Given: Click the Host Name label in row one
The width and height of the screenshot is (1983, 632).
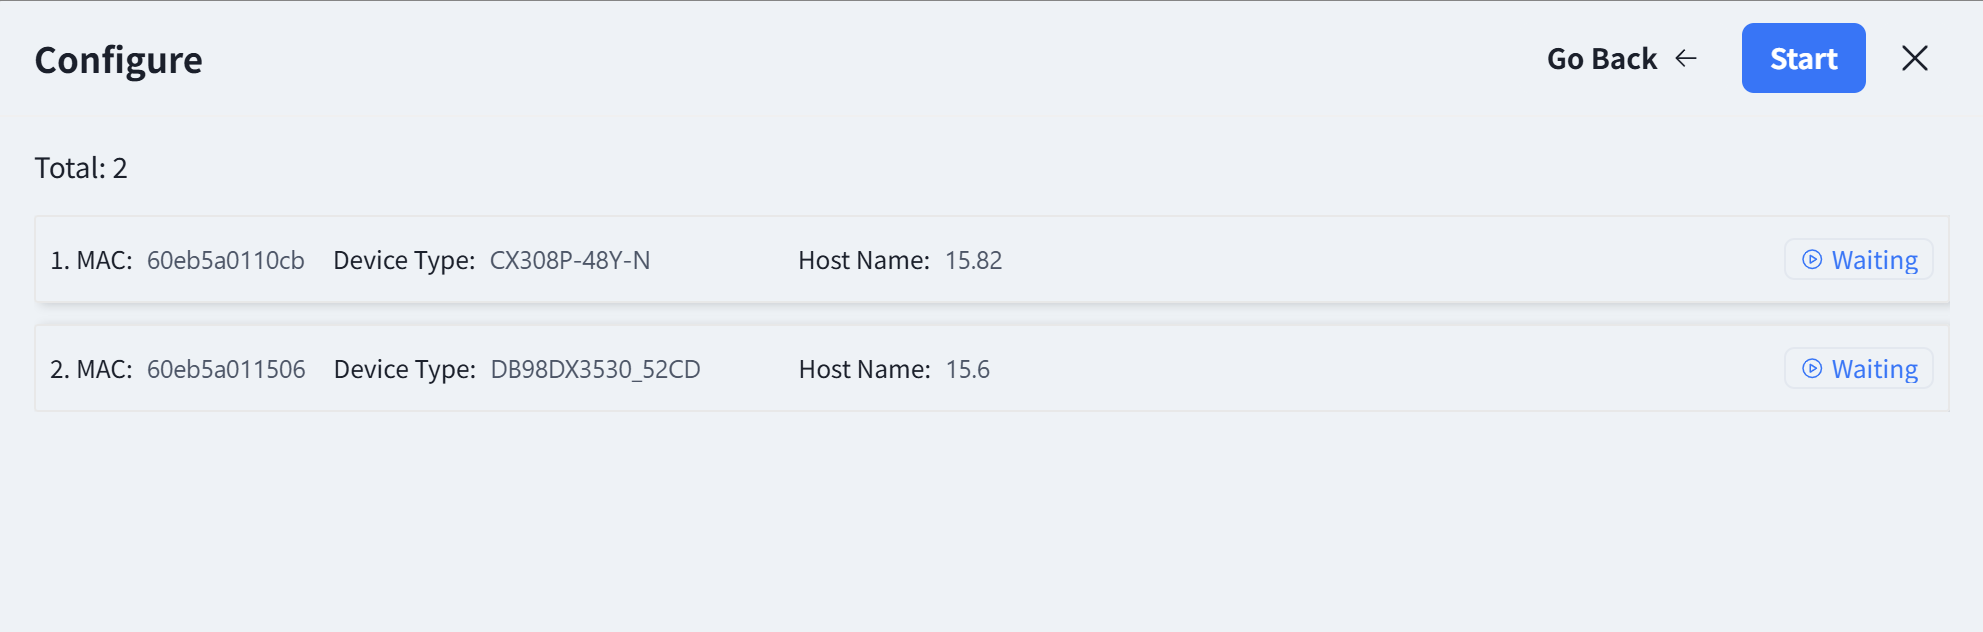Looking at the screenshot, I should coord(864,260).
